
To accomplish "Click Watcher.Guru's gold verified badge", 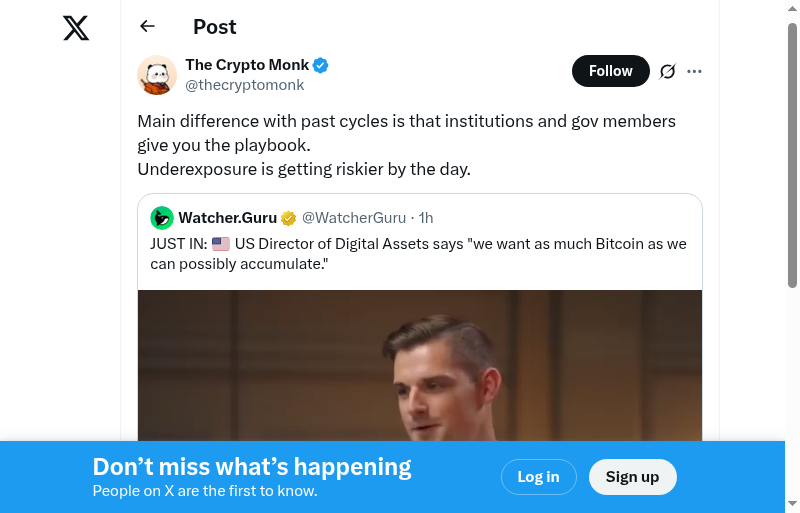I will 289,218.
